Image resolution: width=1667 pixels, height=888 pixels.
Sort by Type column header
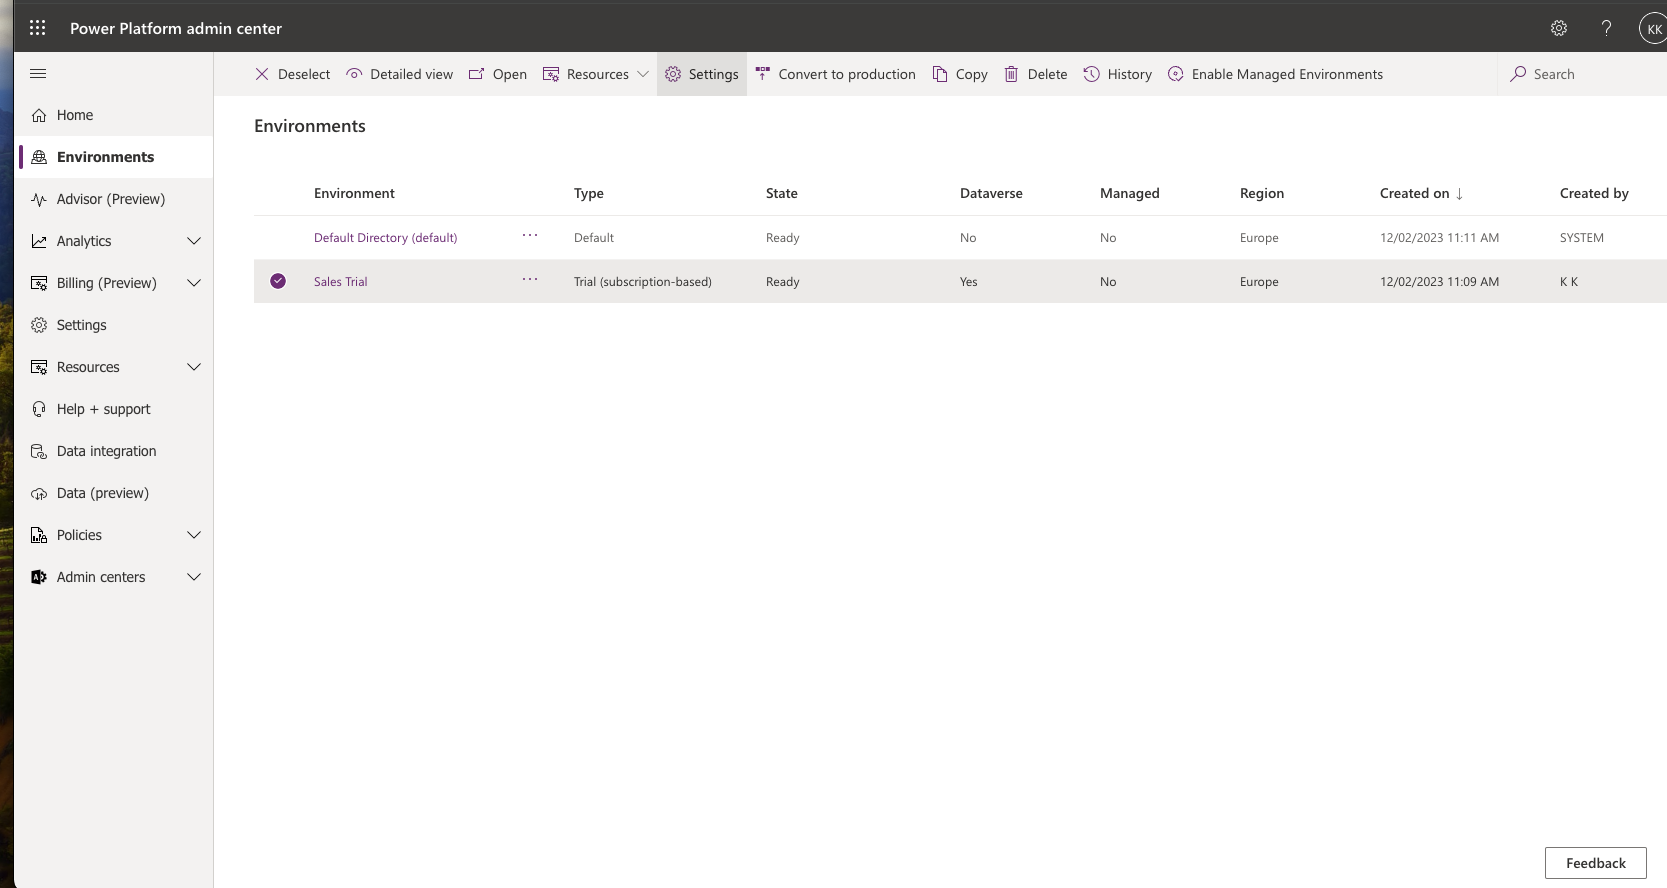(x=589, y=193)
